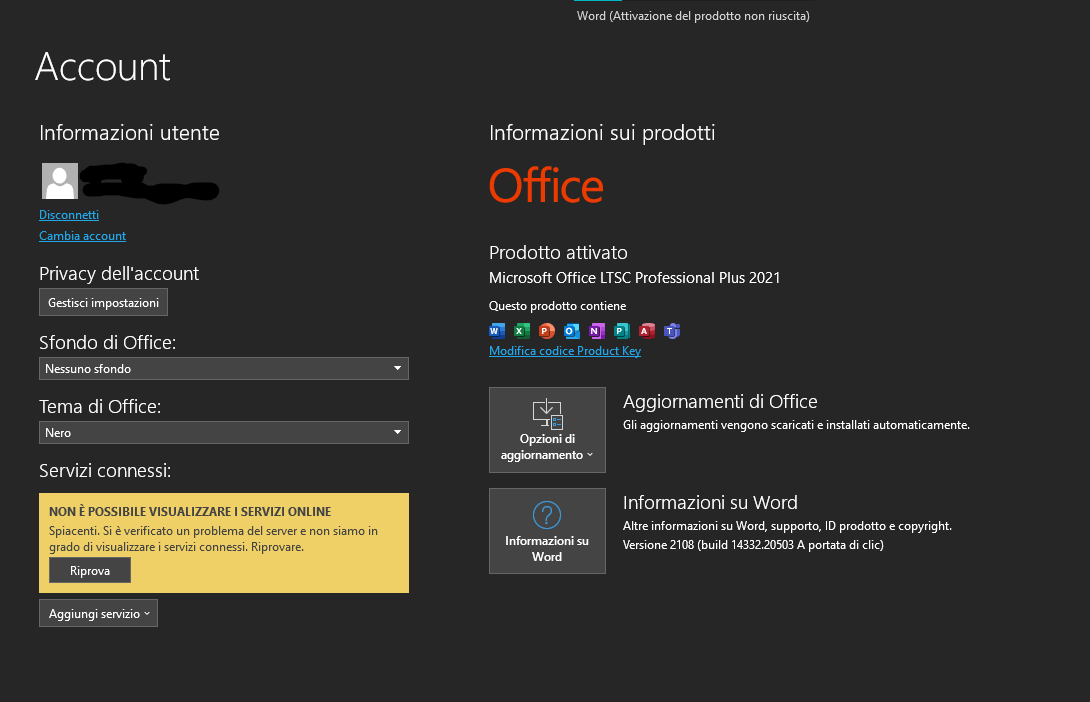
Task: Open the Informazioni su Word button
Action: (x=547, y=531)
